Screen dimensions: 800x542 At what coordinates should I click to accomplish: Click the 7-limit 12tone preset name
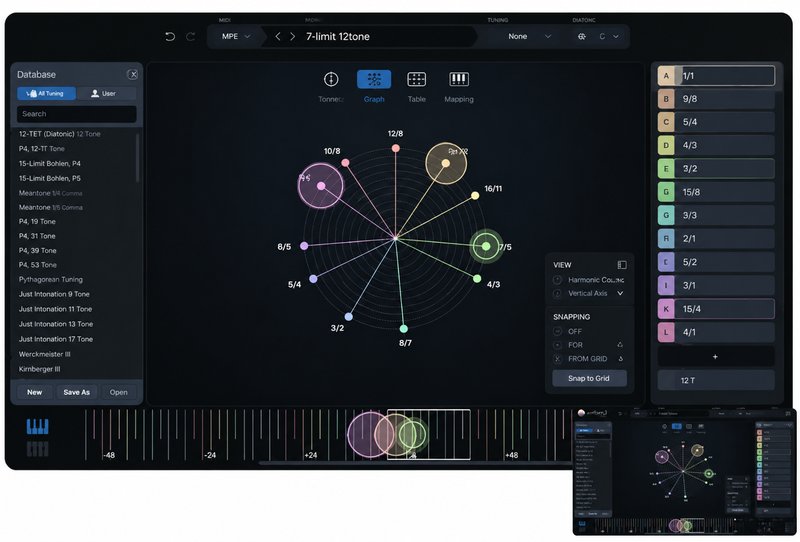click(338, 36)
